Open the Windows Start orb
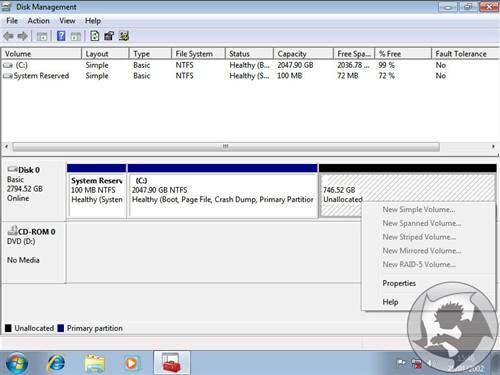This screenshot has height=375, width=500. tap(17, 363)
